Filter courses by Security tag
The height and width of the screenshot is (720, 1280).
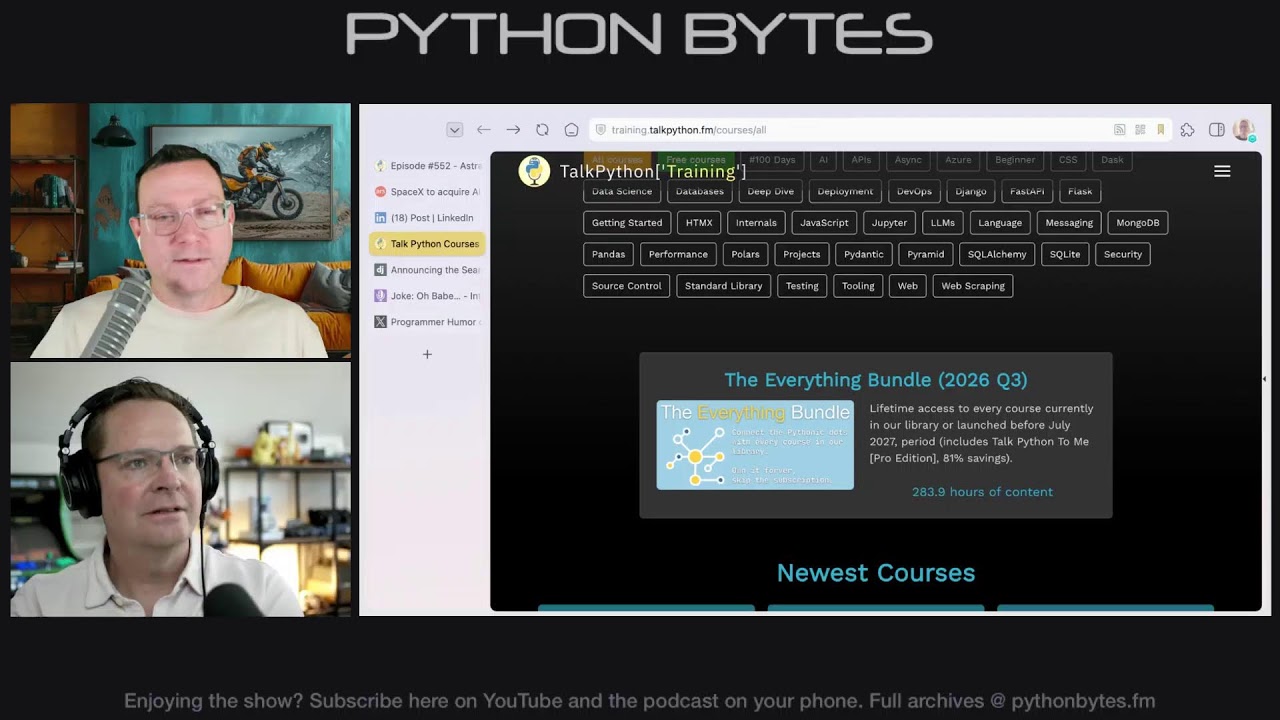pyautogui.click(x=1123, y=254)
